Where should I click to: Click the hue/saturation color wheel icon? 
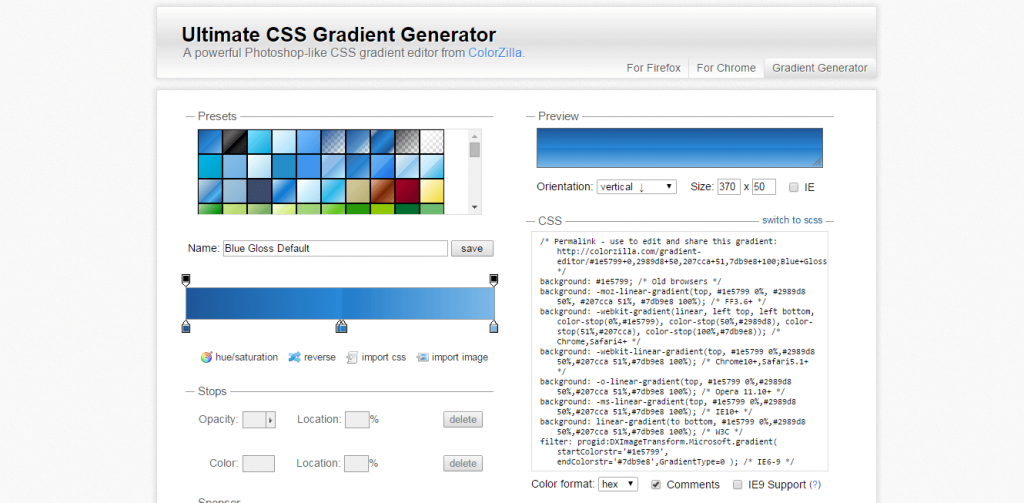click(x=206, y=357)
